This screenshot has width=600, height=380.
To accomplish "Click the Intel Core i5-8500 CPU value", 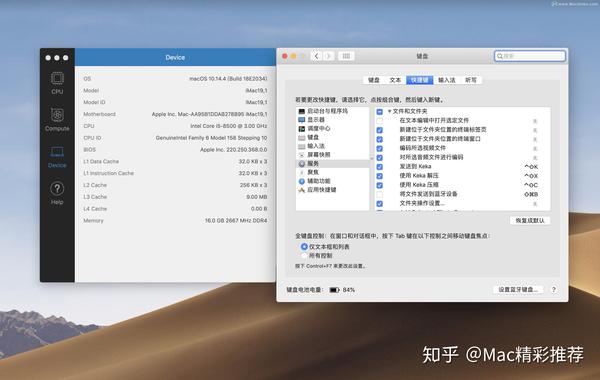I will tap(229, 126).
